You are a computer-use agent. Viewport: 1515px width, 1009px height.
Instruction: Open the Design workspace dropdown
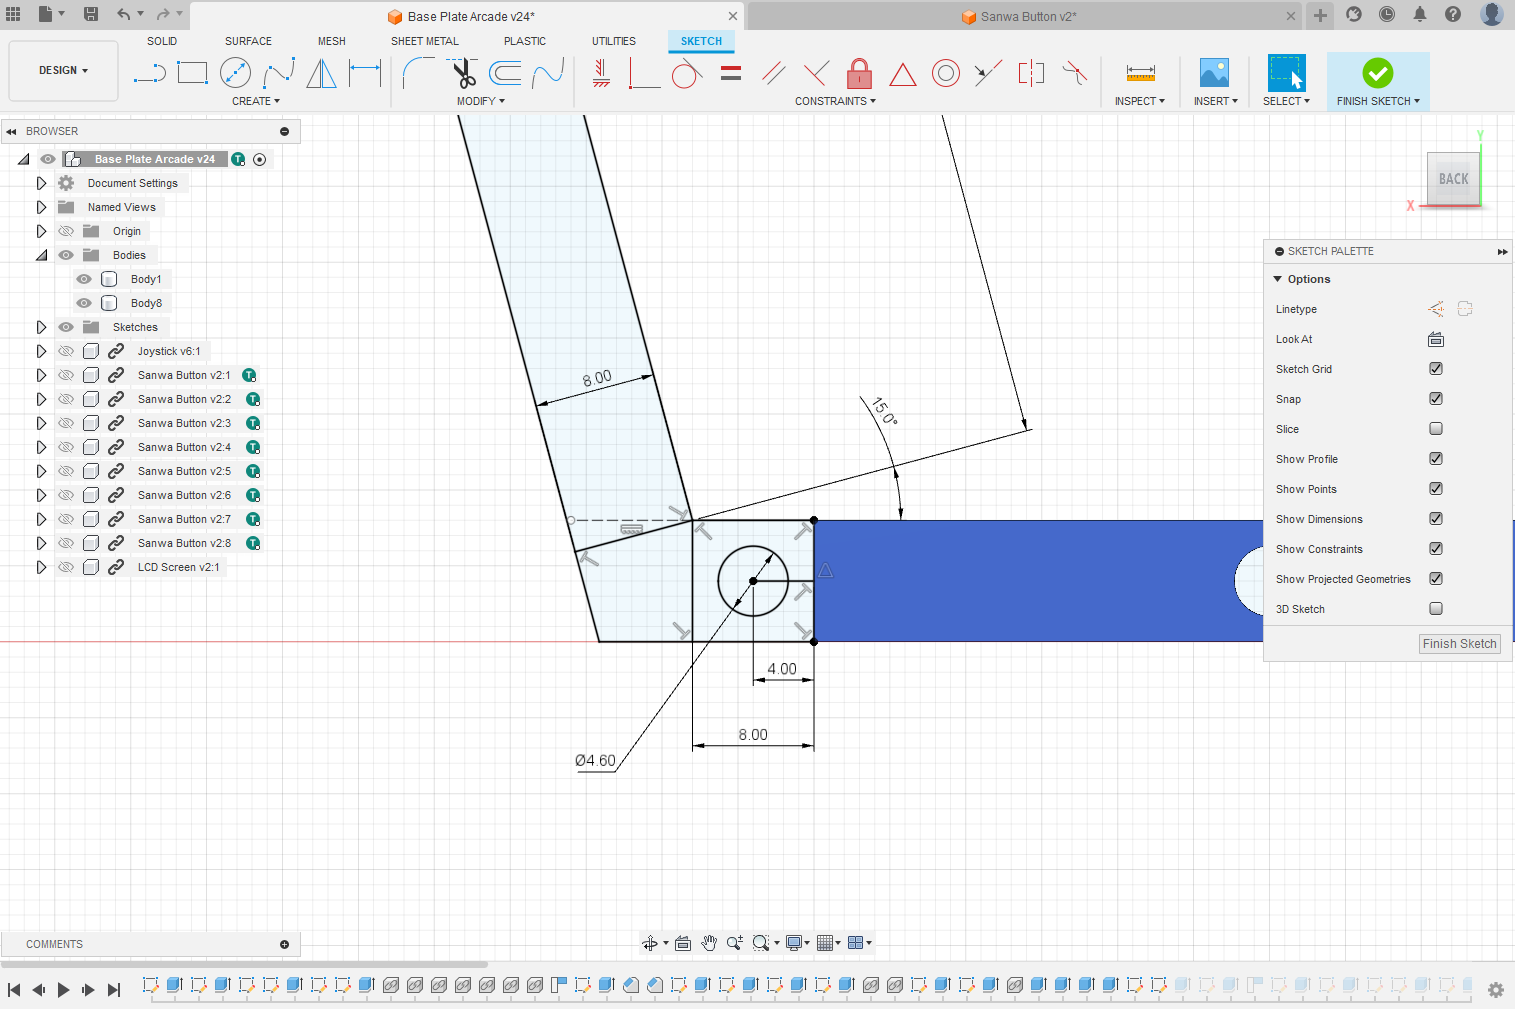62,70
